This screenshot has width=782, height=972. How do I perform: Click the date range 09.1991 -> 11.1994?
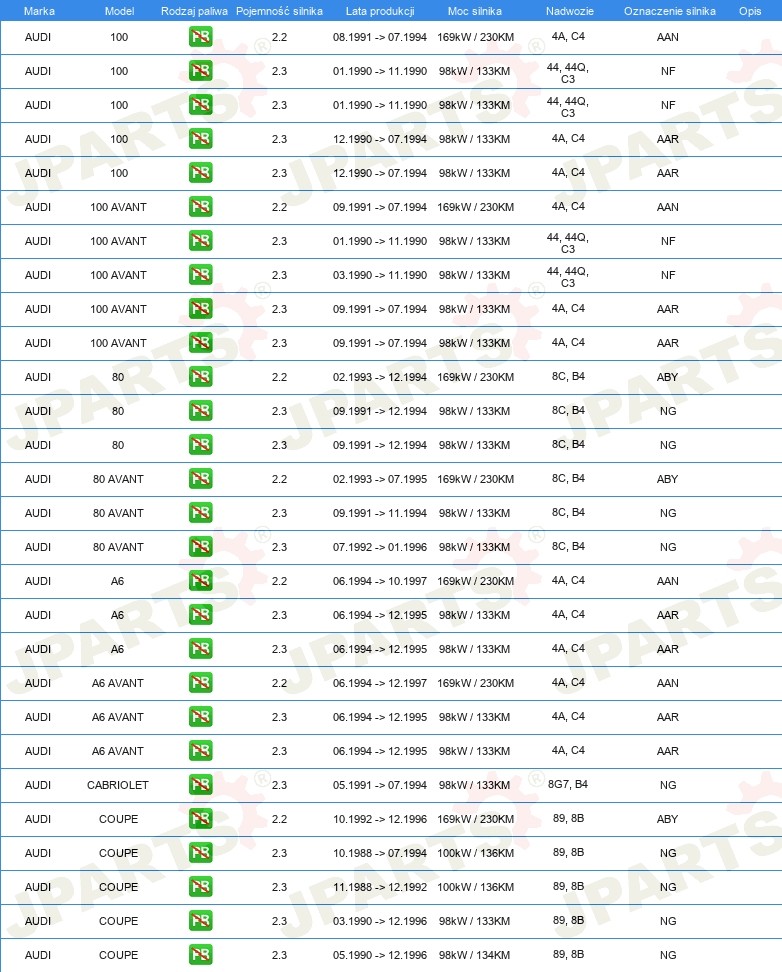click(x=380, y=513)
